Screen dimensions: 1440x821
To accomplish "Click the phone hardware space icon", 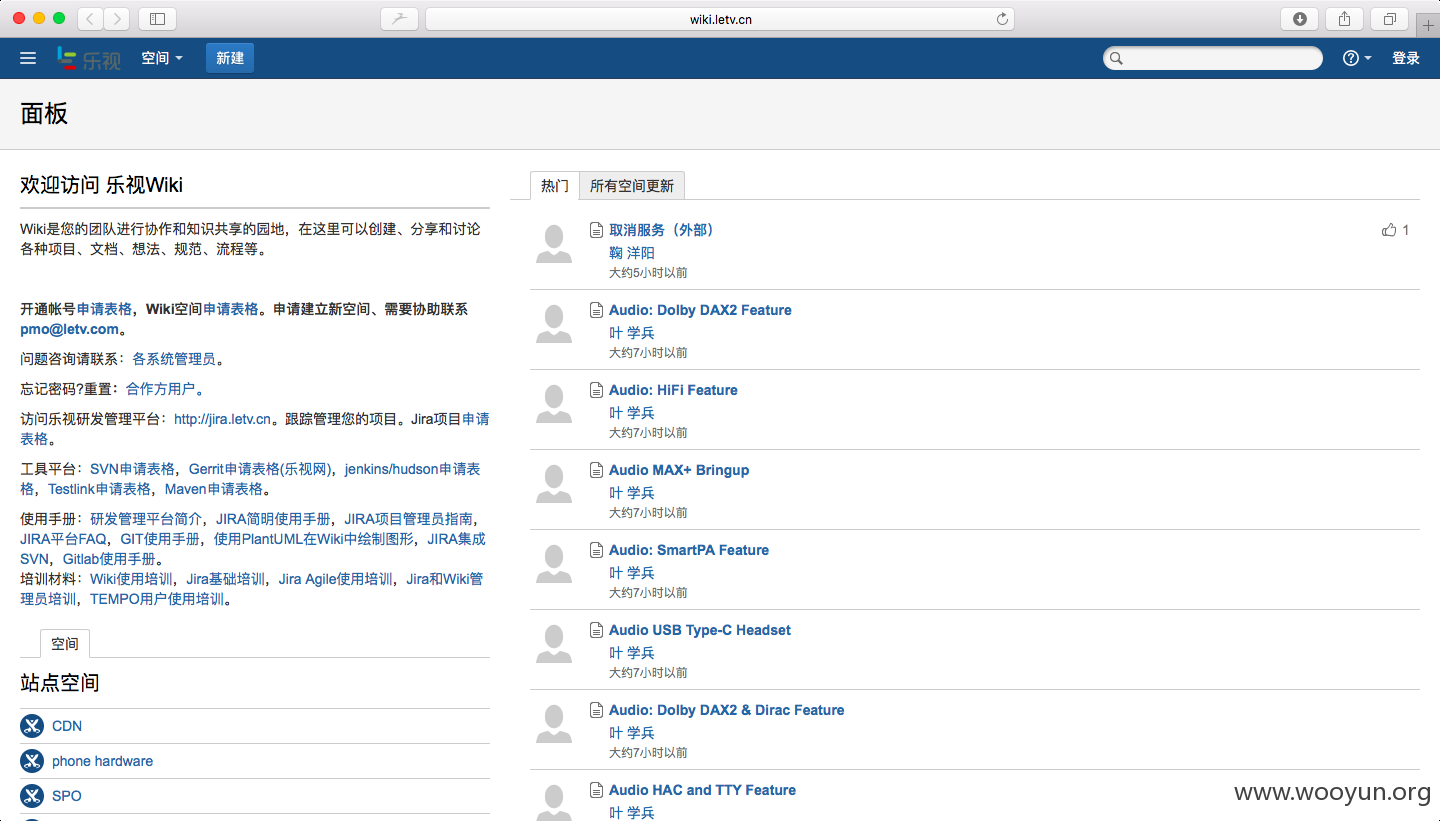I will (32, 761).
